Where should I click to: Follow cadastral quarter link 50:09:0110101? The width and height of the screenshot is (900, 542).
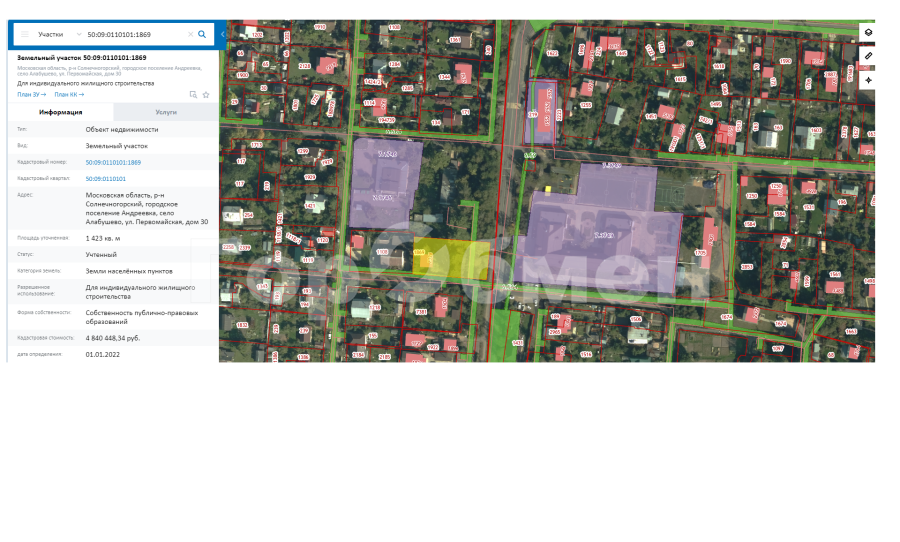coord(106,179)
